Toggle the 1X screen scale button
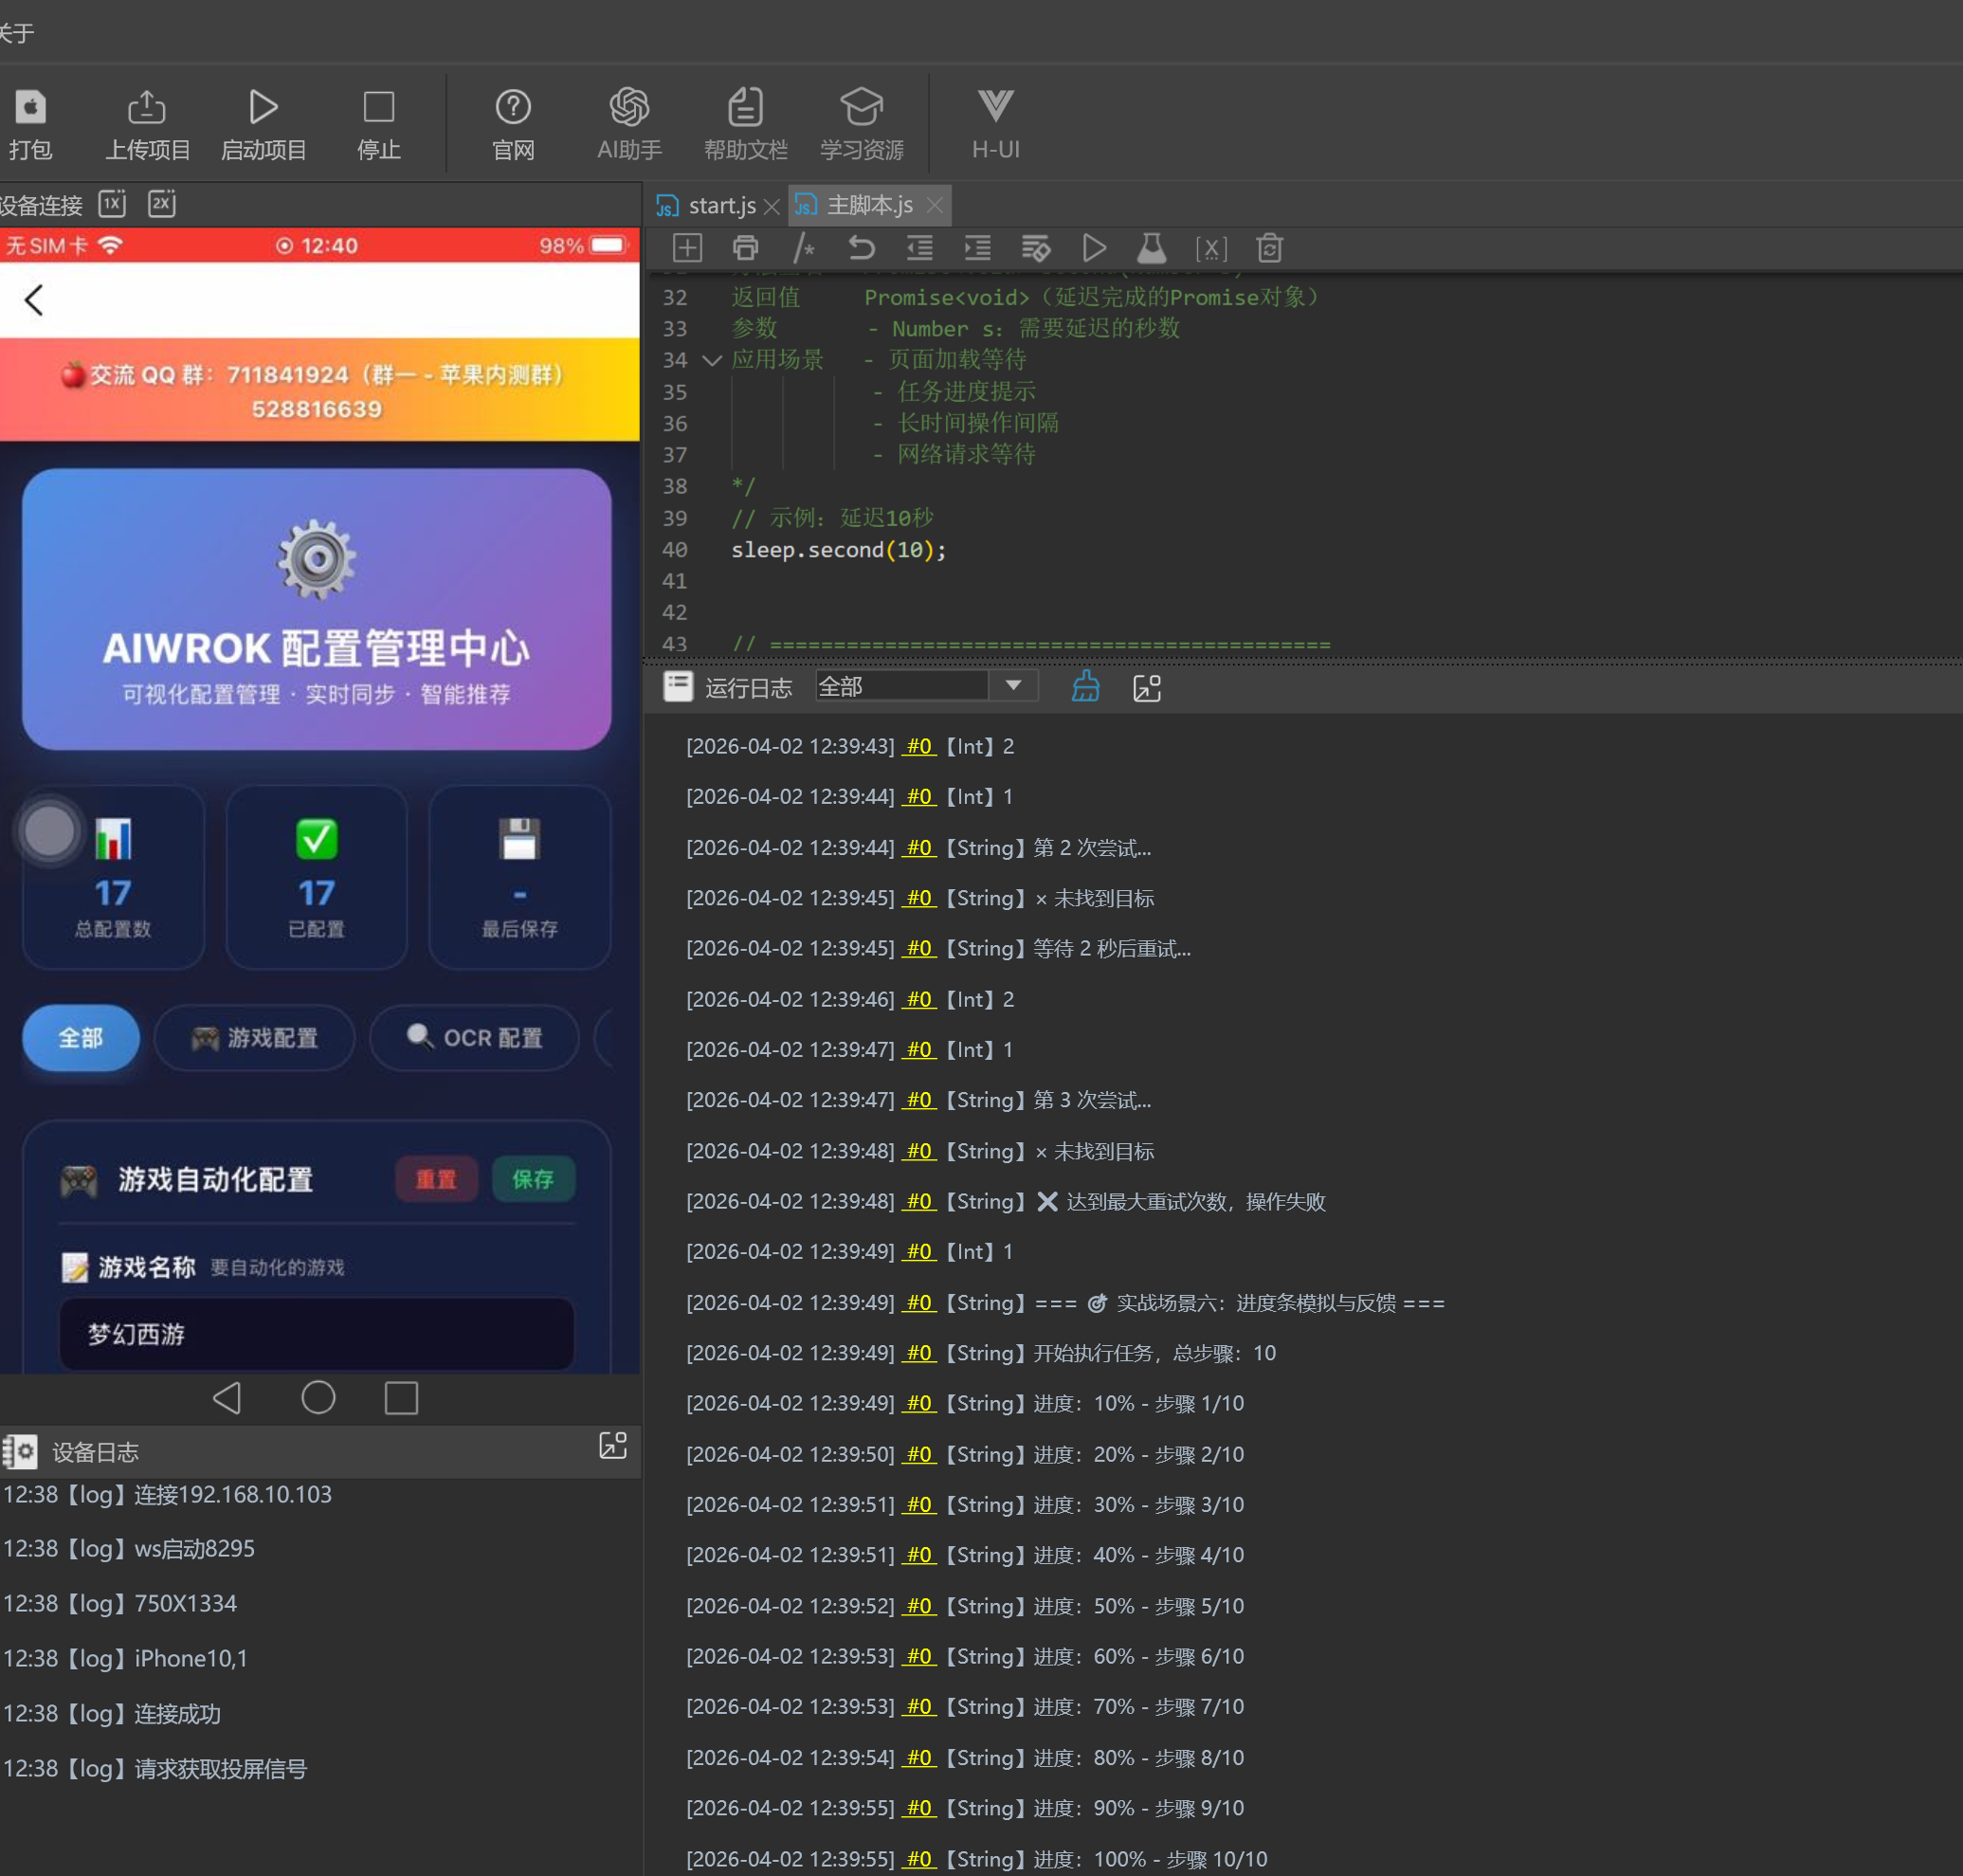The height and width of the screenshot is (1876, 1963). point(112,204)
